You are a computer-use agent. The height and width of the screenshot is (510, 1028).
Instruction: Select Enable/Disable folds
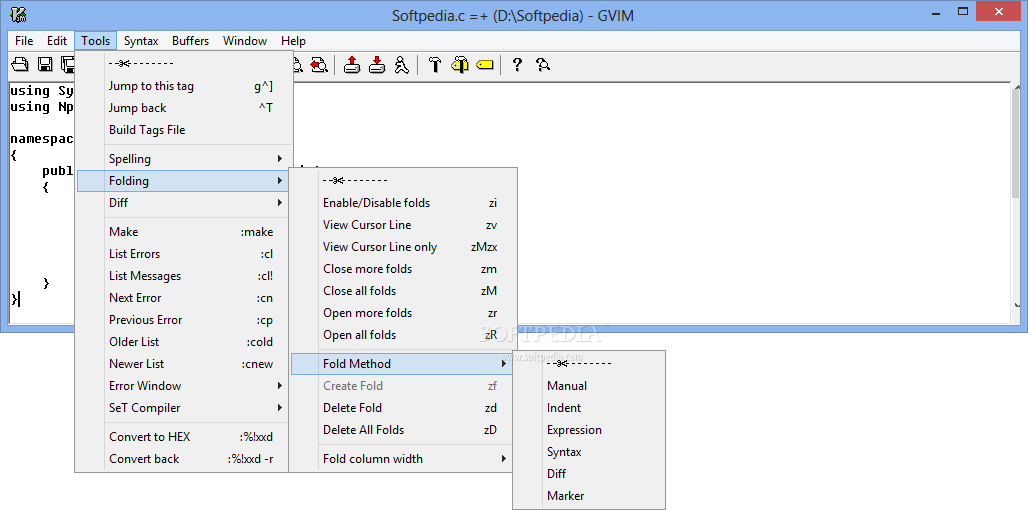(404, 203)
